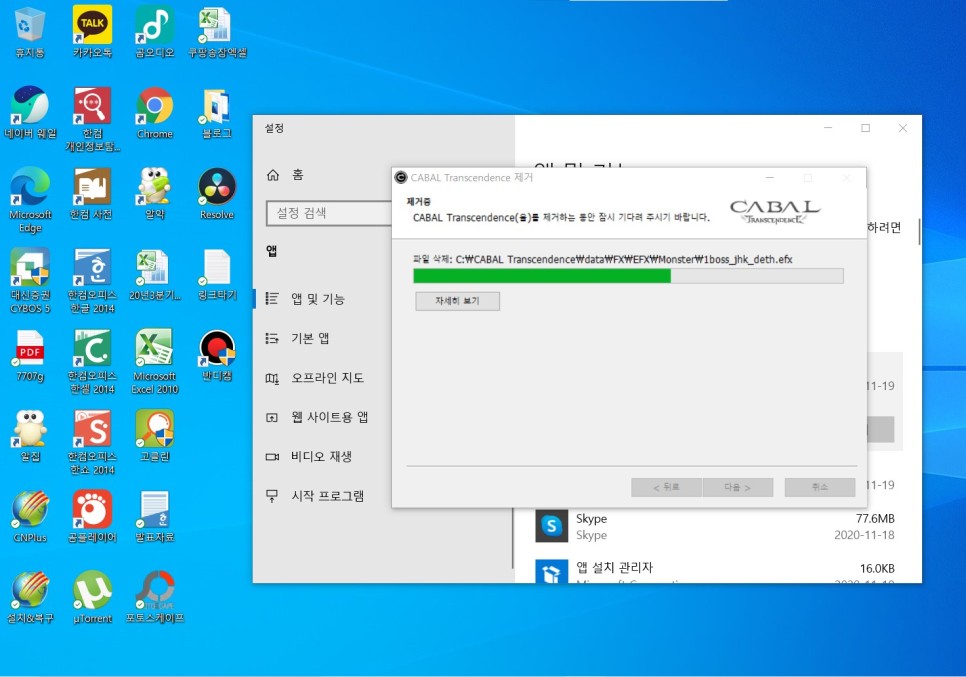Click the 설정 검색 search box
The height and width of the screenshot is (677, 966).
pos(329,213)
